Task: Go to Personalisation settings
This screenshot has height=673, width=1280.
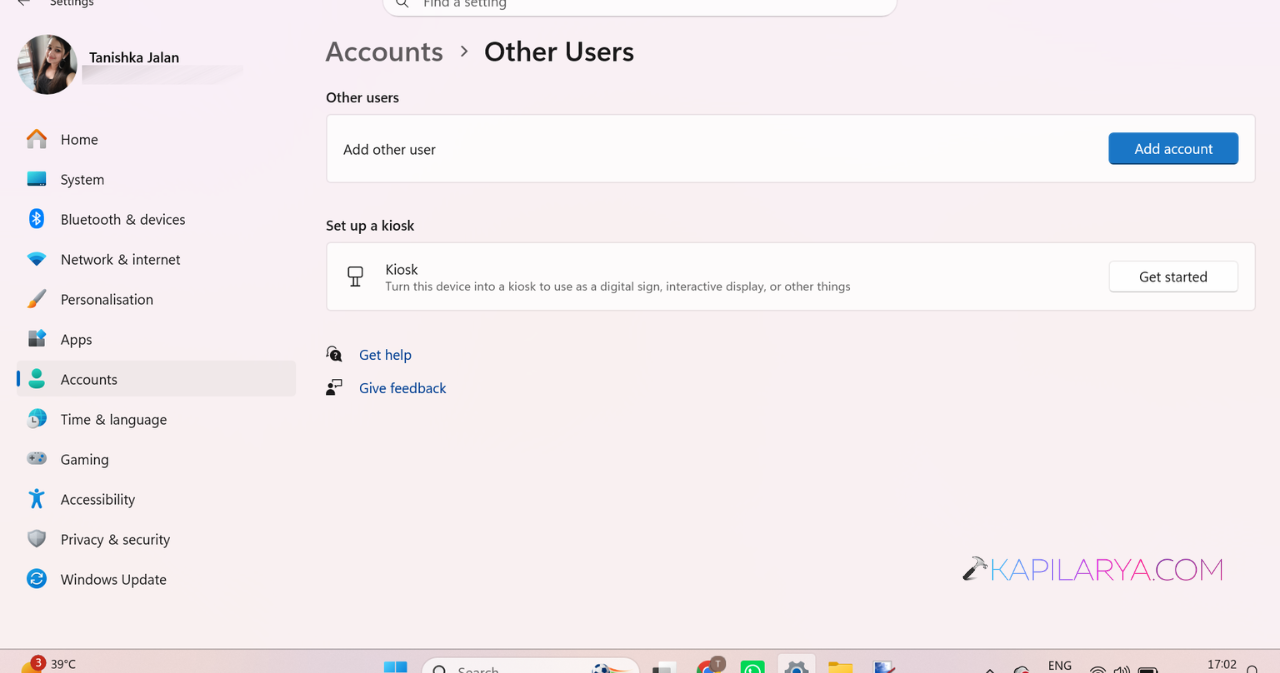Action: coord(156,299)
